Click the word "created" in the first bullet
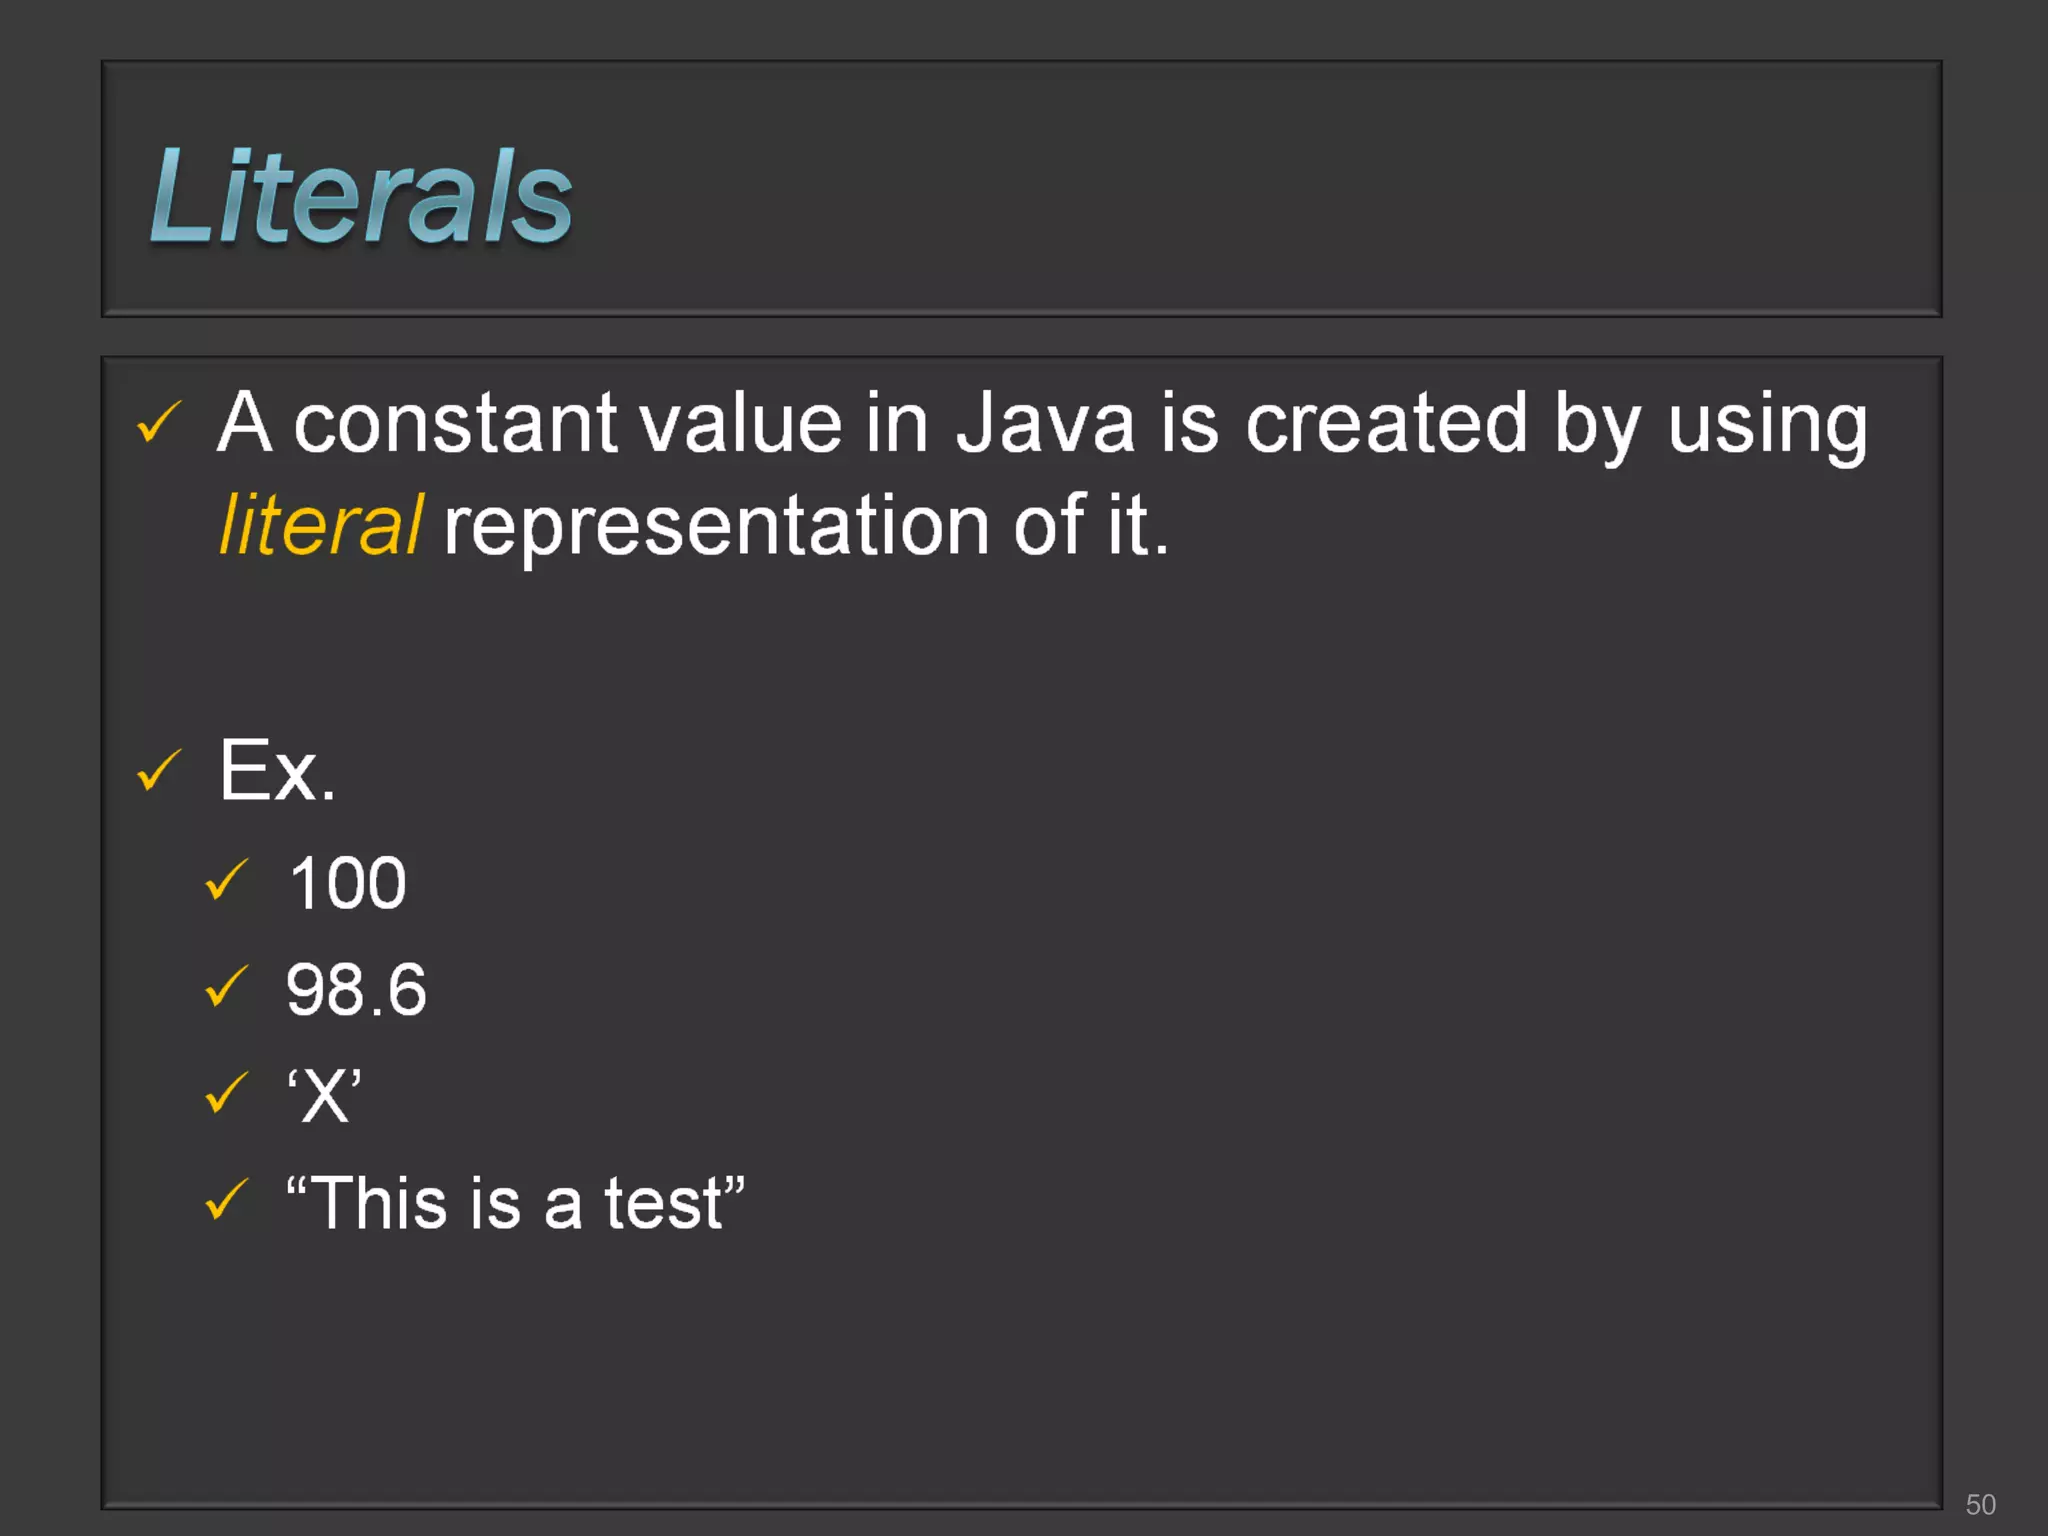 [x=1386, y=423]
